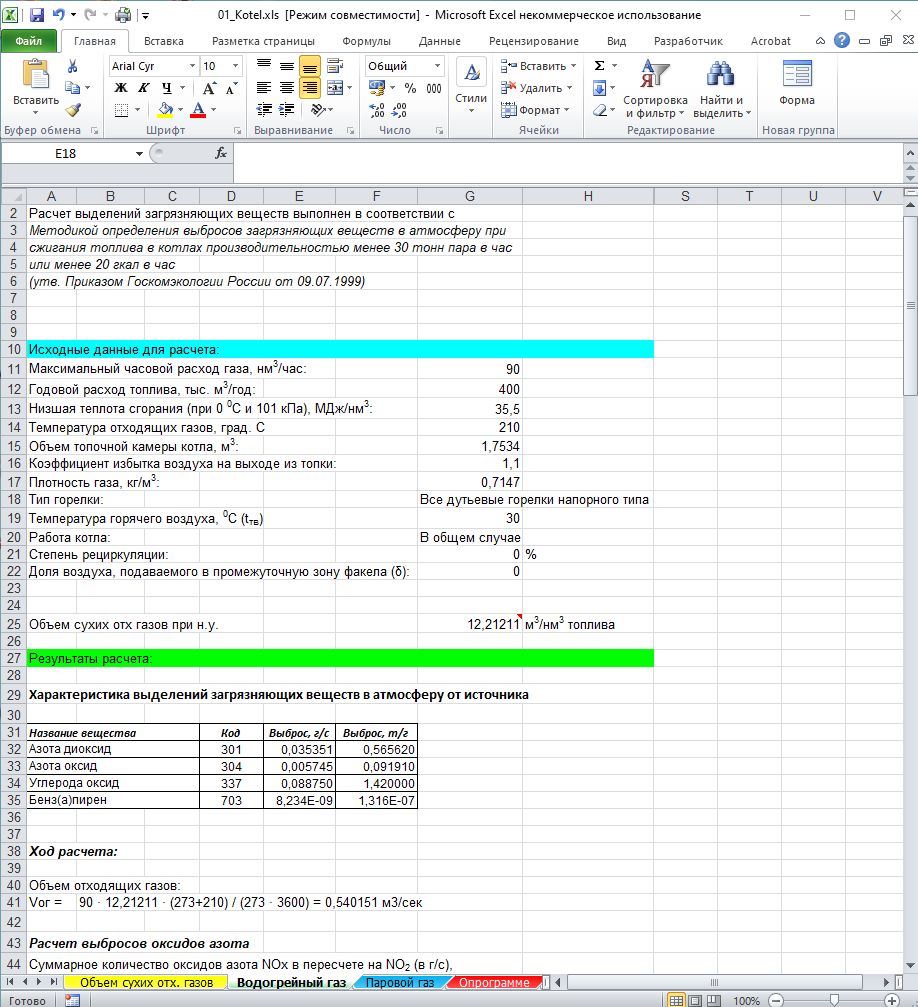Toggle italic К formatting
The height and width of the screenshot is (1007, 918).
click(x=144, y=88)
